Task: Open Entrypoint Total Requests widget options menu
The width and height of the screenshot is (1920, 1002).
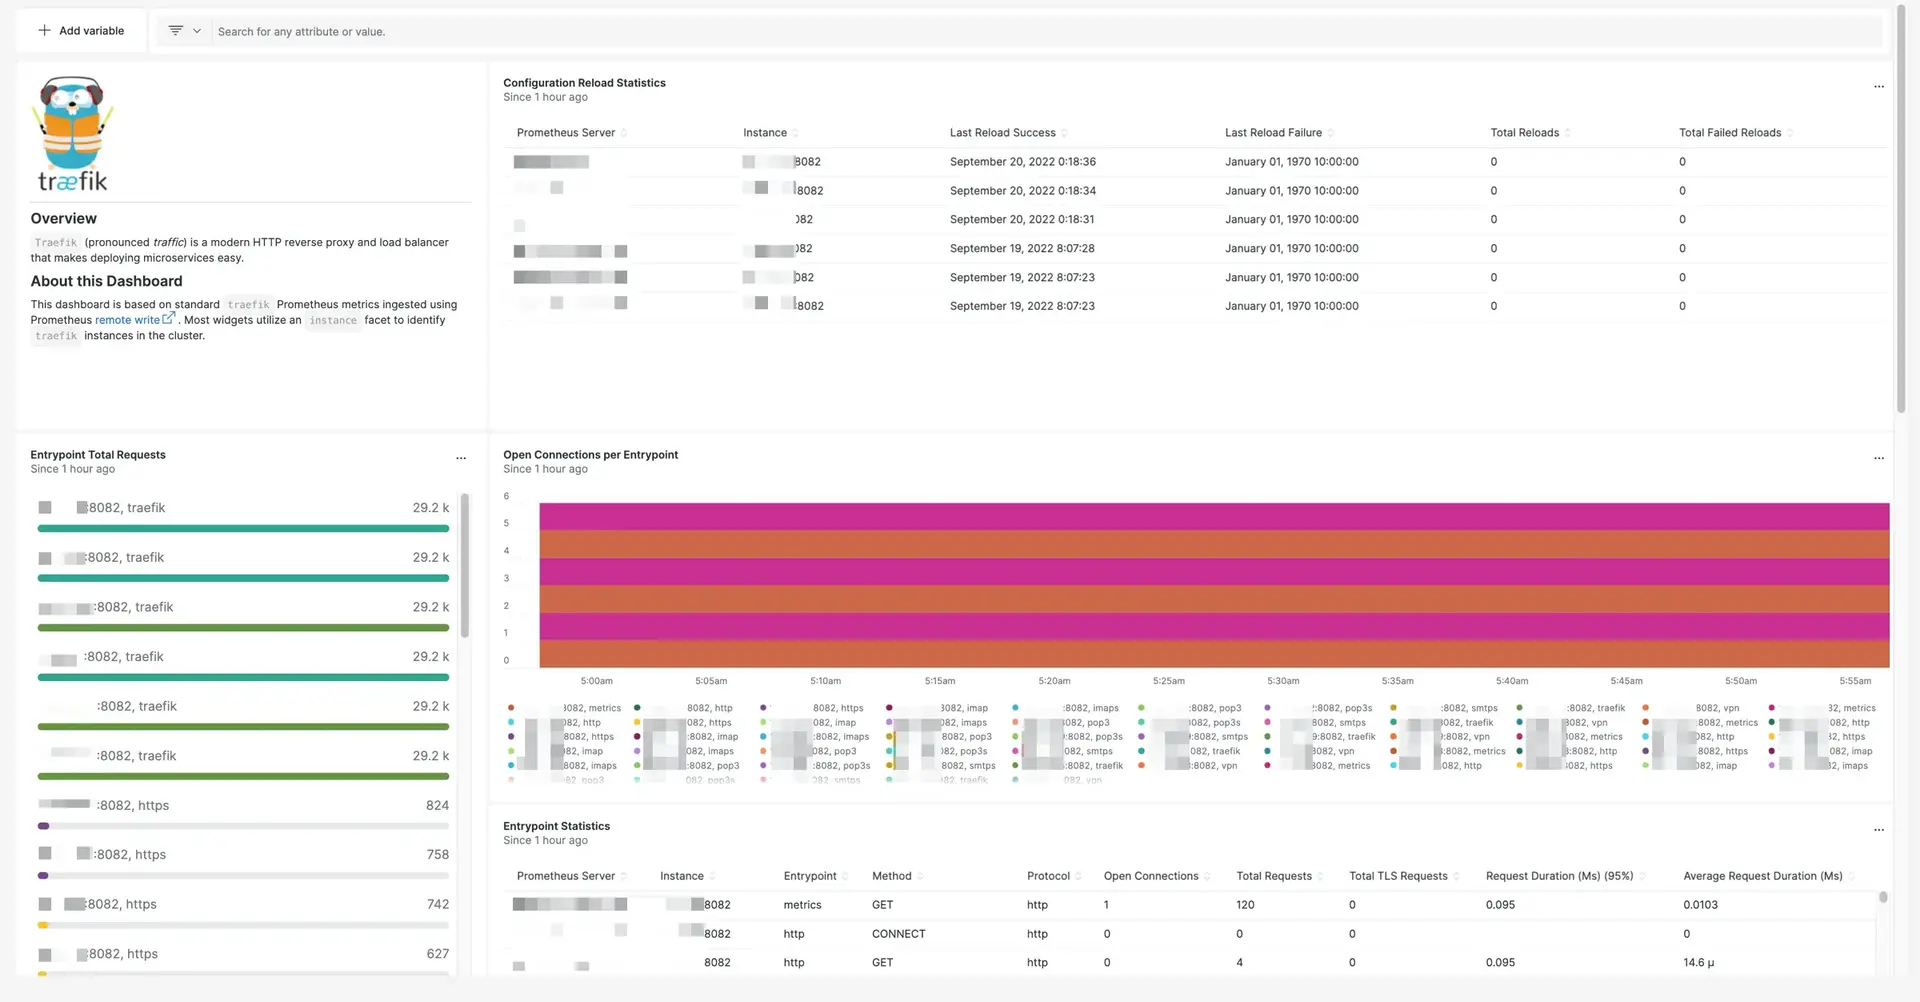Action: tap(461, 458)
